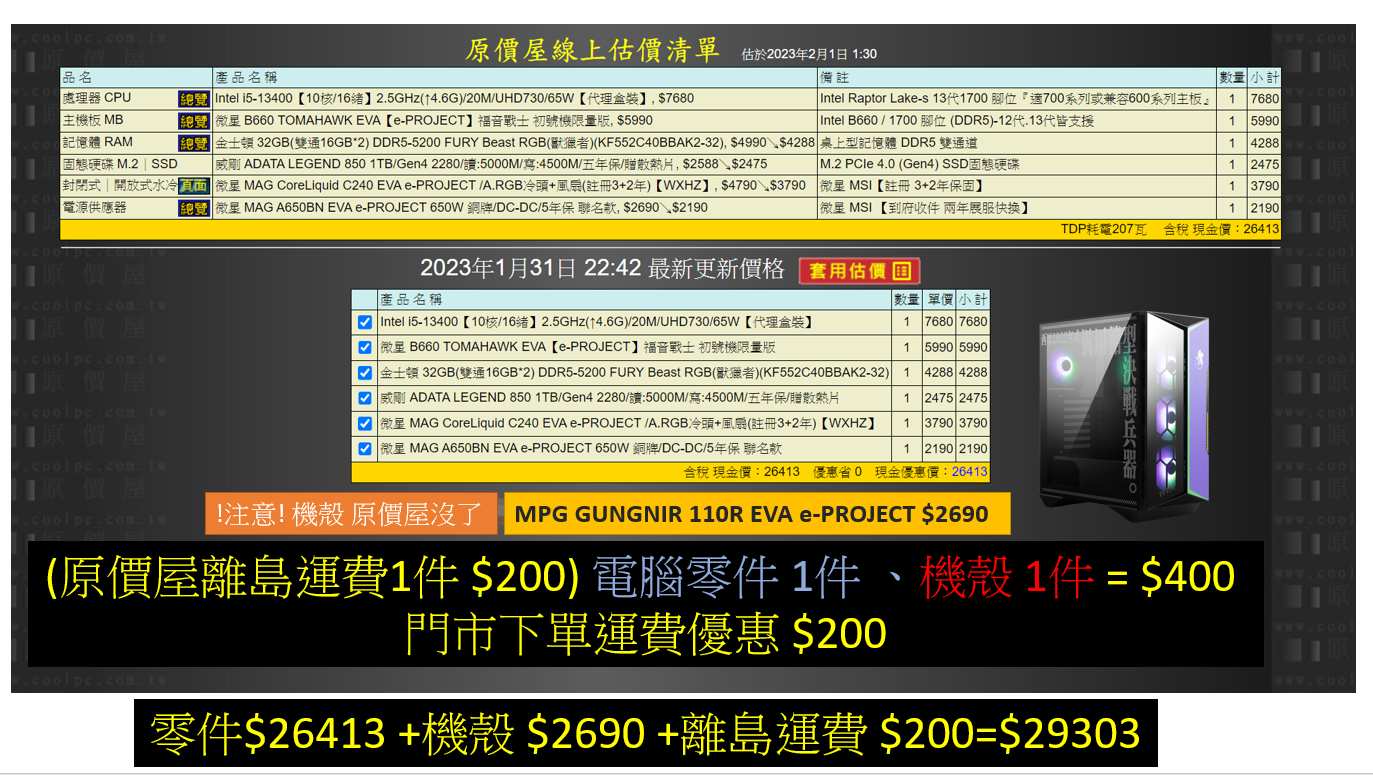The width and height of the screenshot is (1373, 775).
Task: Click the 總覽 badge in the 處理器 CPU row
Action: coord(193,99)
